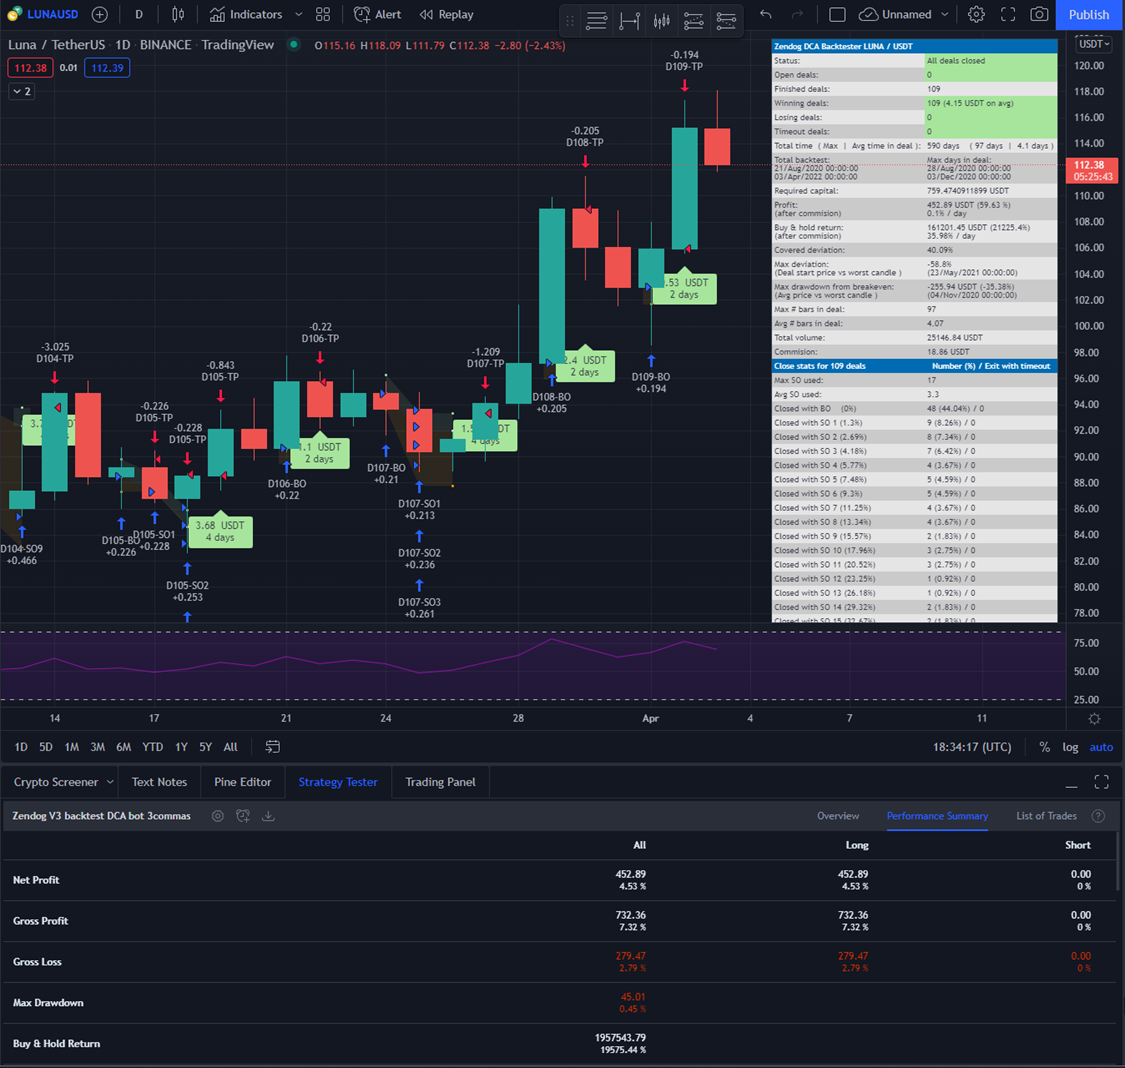Open the multi-chart layout selector grid icon
The image size is (1125, 1068).
tap(322, 14)
